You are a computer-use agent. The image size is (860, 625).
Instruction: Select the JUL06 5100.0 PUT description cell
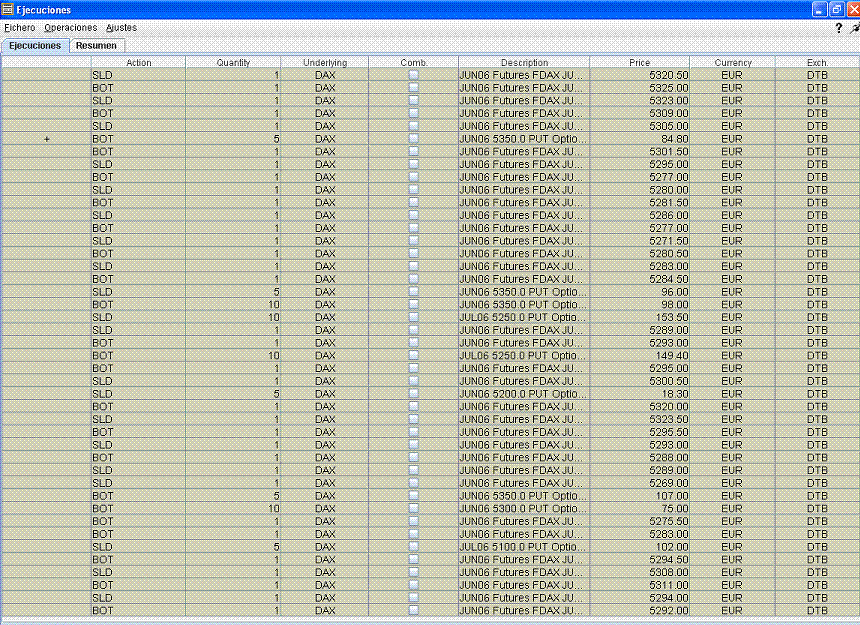[x=523, y=547]
